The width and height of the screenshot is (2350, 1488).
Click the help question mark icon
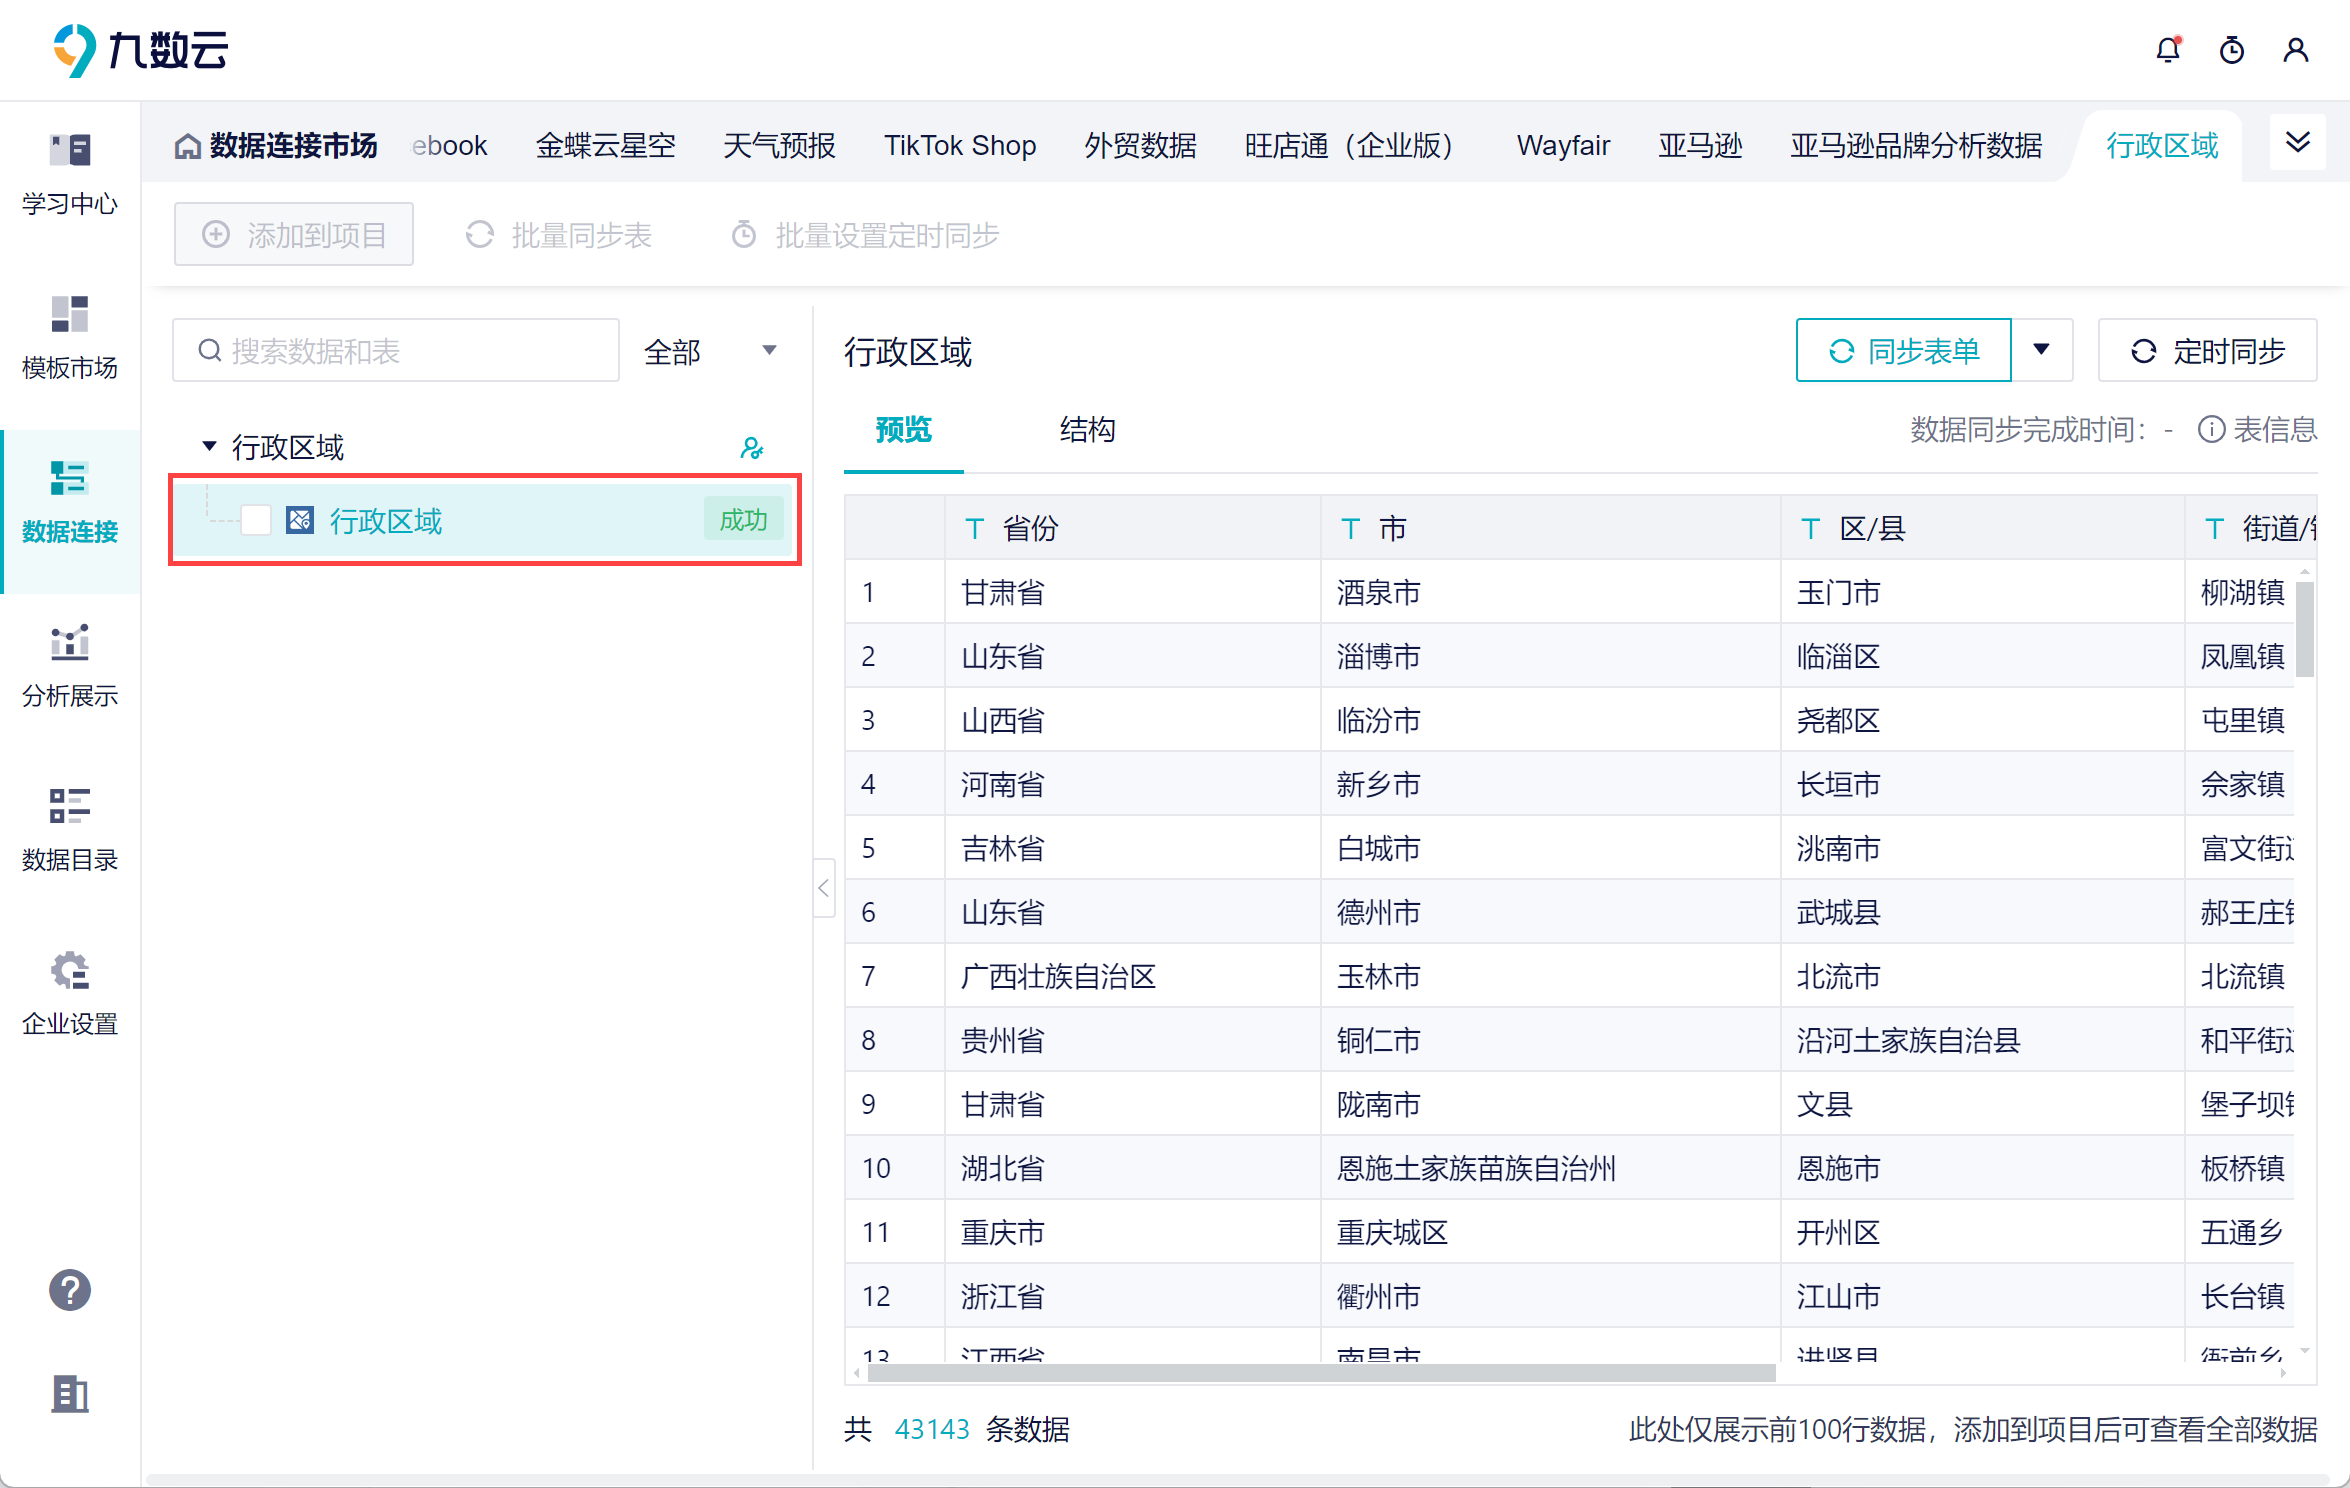click(x=70, y=1290)
